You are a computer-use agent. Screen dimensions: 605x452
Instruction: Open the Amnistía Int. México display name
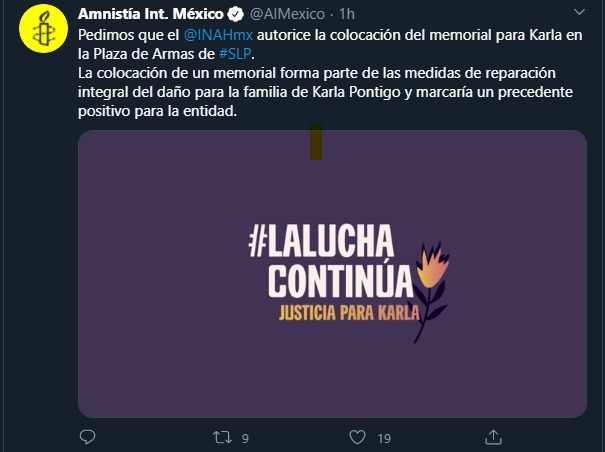(x=150, y=14)
